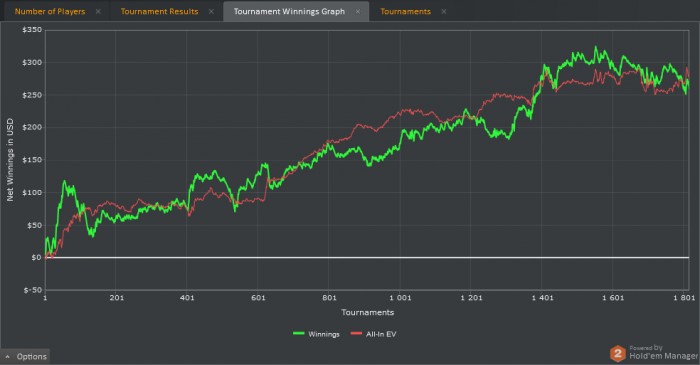Click the 1 201 x-axis tick label

tap(471, 298)
